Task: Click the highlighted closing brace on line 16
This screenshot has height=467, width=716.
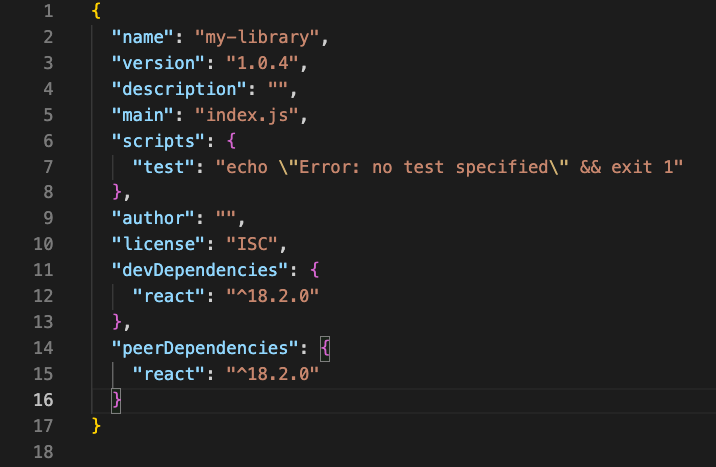Action: click(x=116, y=401)
